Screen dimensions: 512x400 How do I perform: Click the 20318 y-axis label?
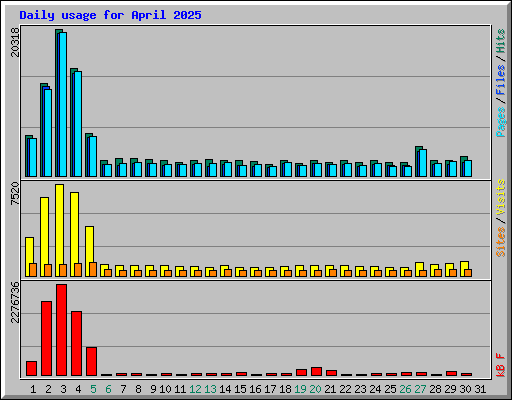coord(15,42)
